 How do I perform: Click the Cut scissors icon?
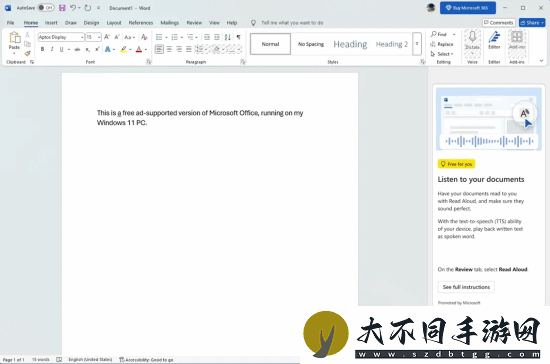coord(27,35)
